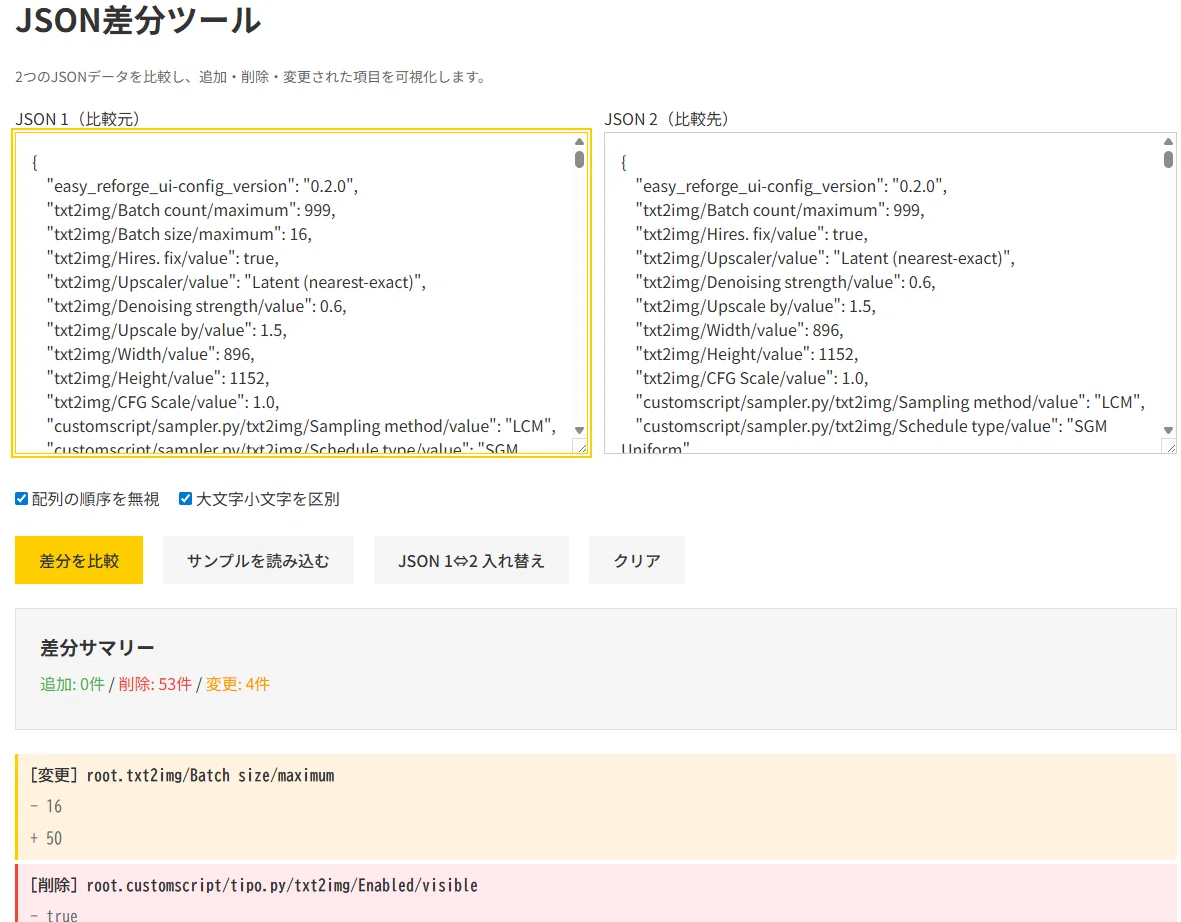Click the removed value '- 16' line
The height and width of the screenshot is (922, 1181).
coord(46,807)
